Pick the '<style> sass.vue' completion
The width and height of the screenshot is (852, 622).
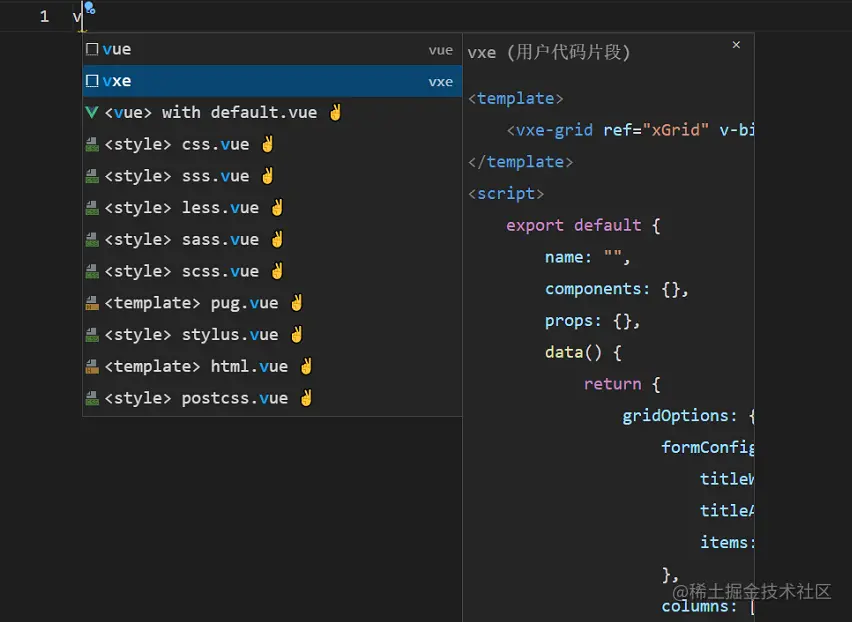(272, 240)
